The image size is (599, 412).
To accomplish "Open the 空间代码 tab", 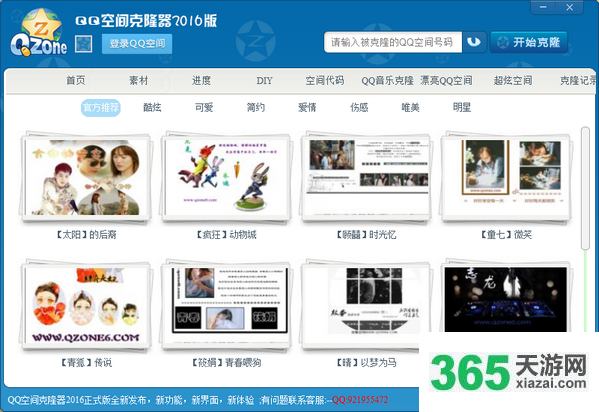I will [x=325, y=80].
